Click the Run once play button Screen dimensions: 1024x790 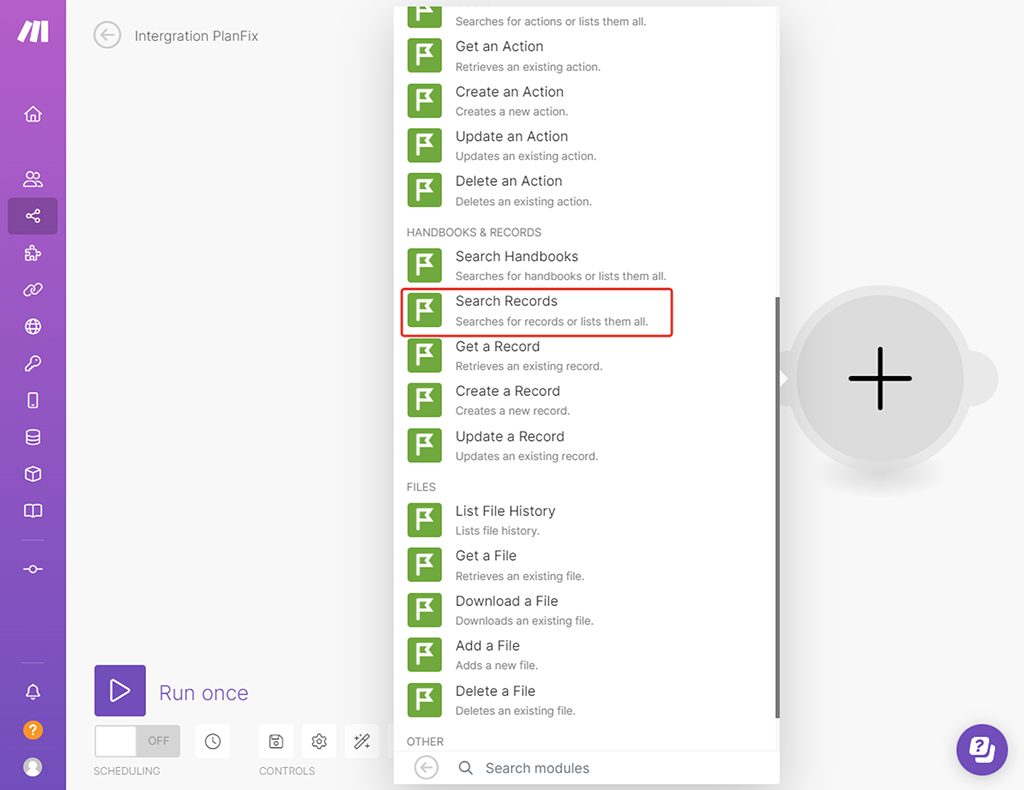(x=120, y=691)
